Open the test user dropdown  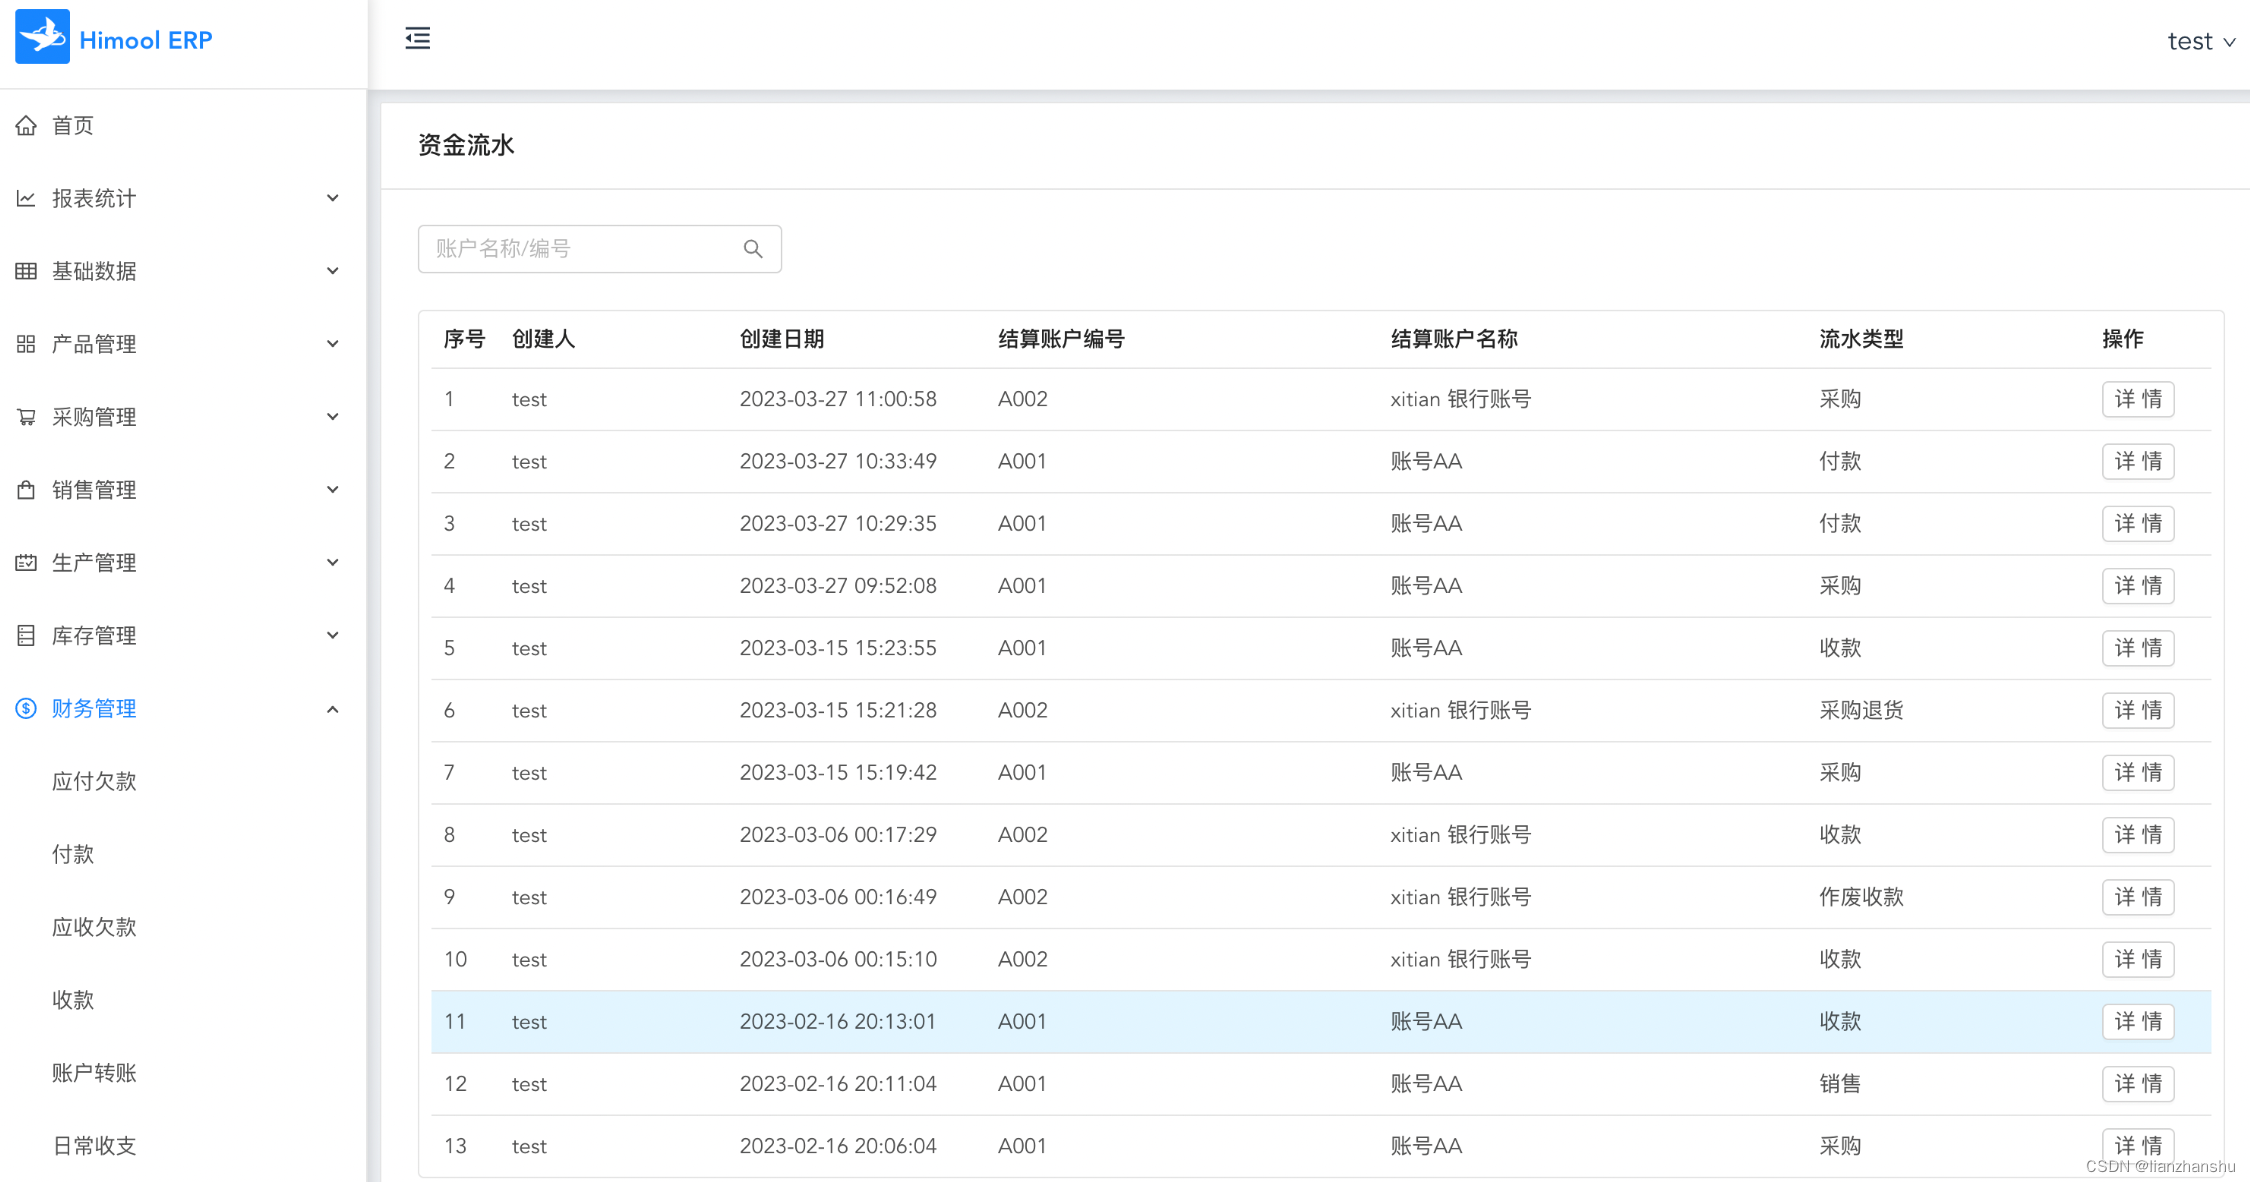[2201, 41]
